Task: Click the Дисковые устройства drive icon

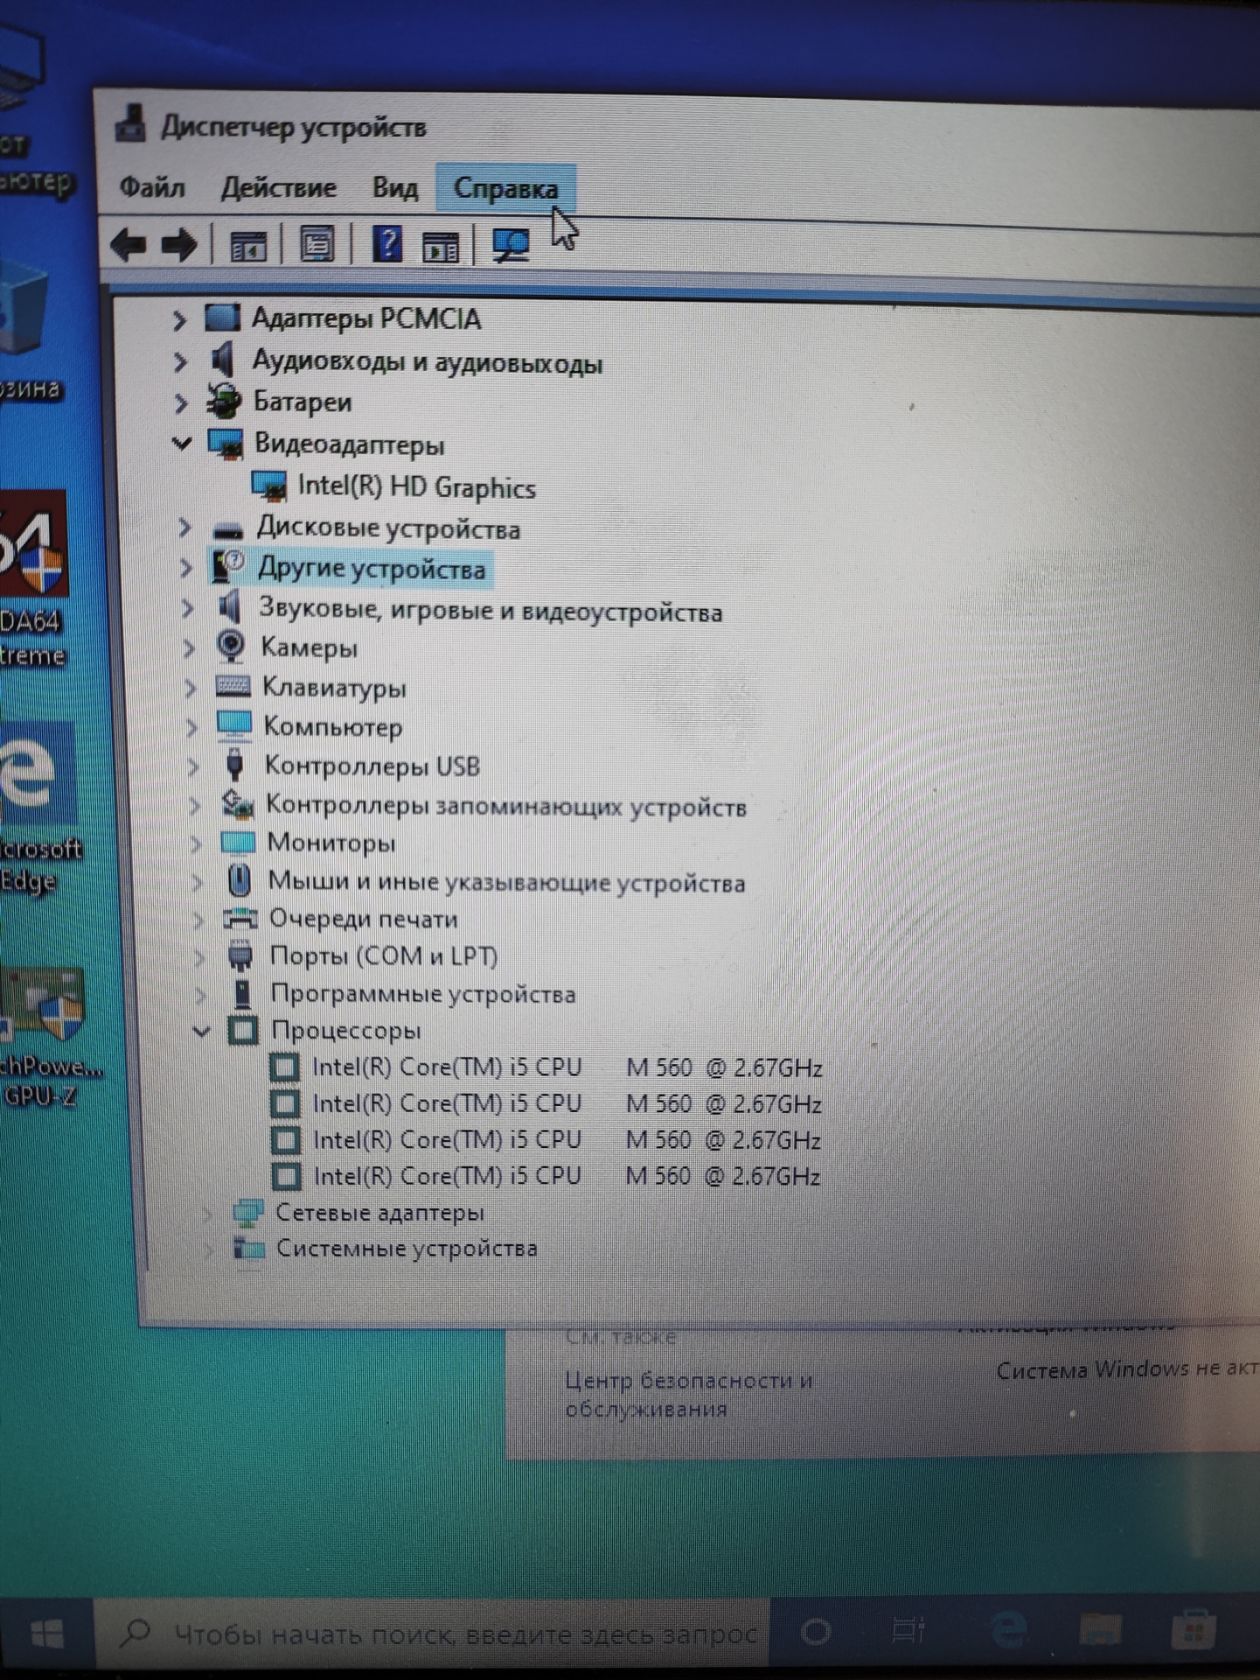Action: tap(229, 528)
